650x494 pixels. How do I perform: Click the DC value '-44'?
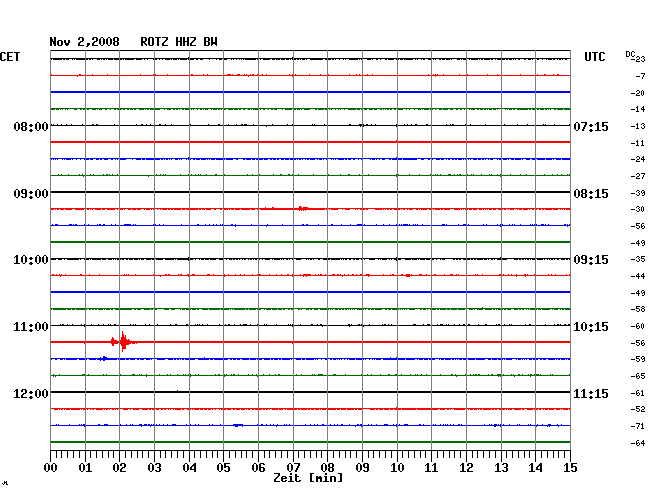click(638, 276)
